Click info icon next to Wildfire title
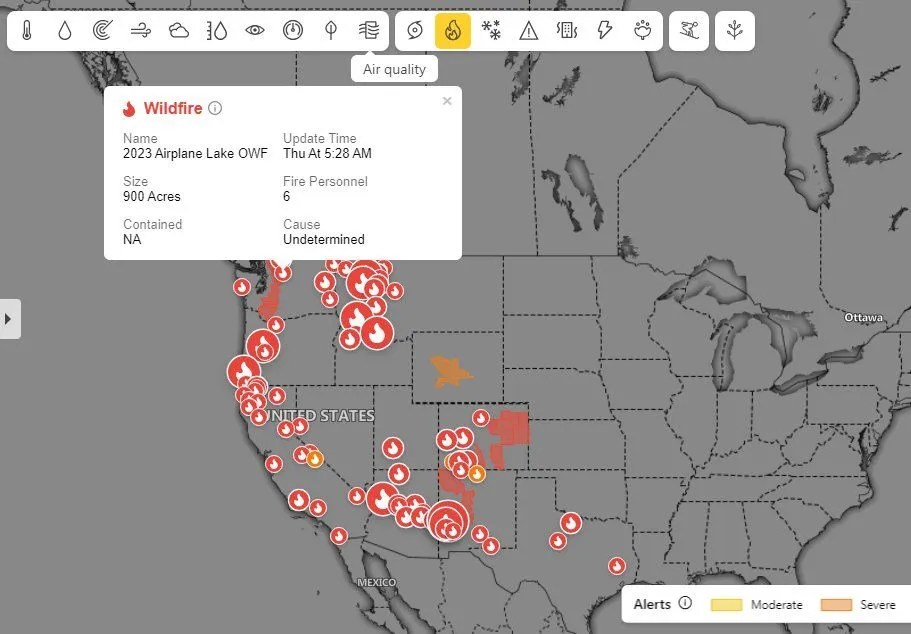The image size is (911, 634). coord(215,108)
